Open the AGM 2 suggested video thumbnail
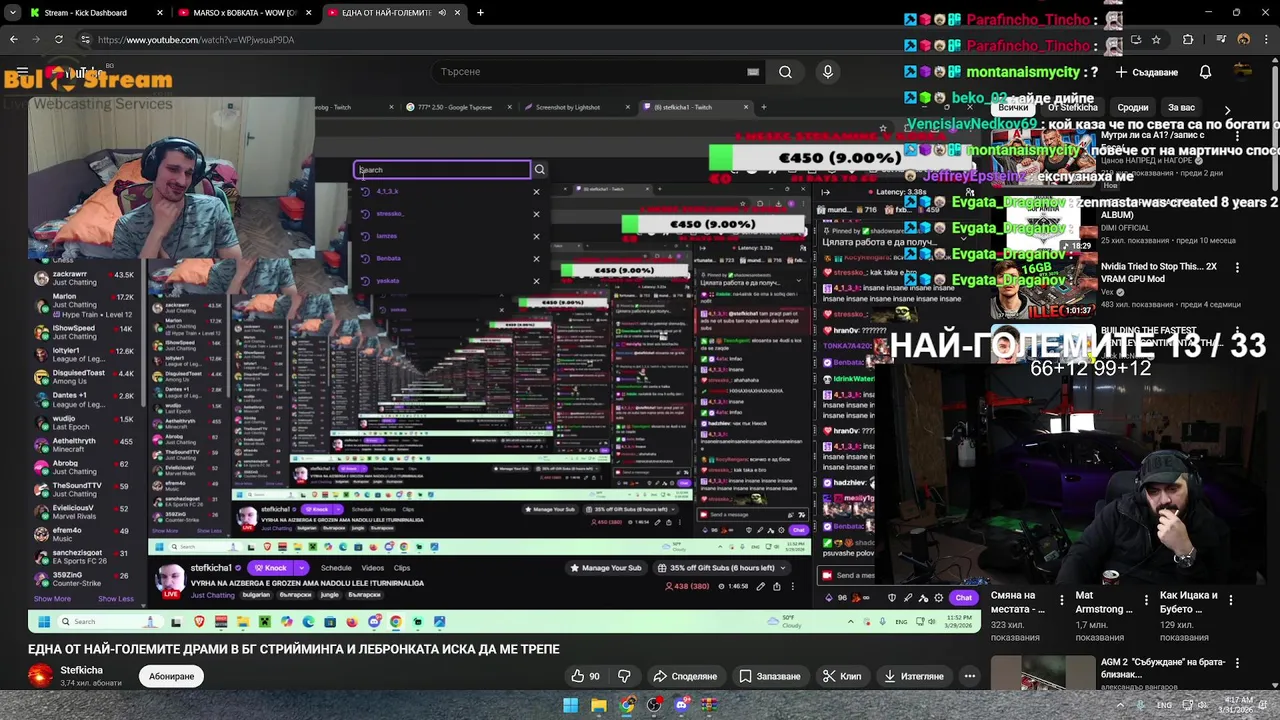 tap(1043, 672)
